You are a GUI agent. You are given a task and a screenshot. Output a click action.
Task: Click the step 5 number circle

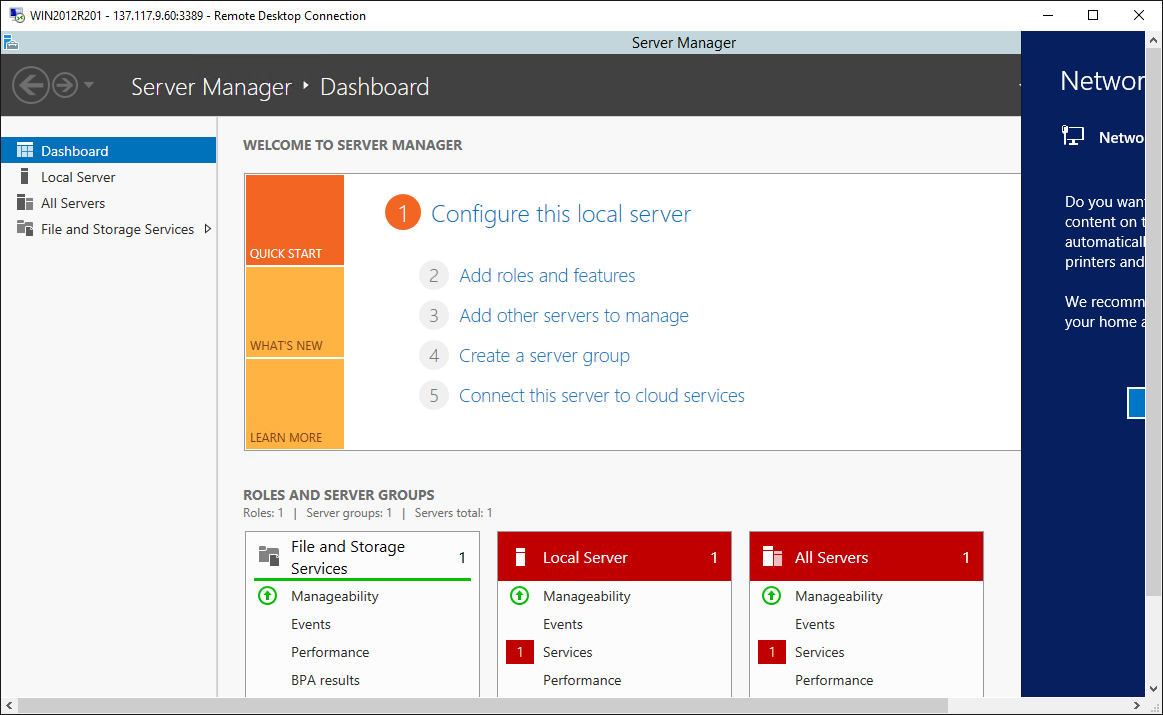[434, 396]
